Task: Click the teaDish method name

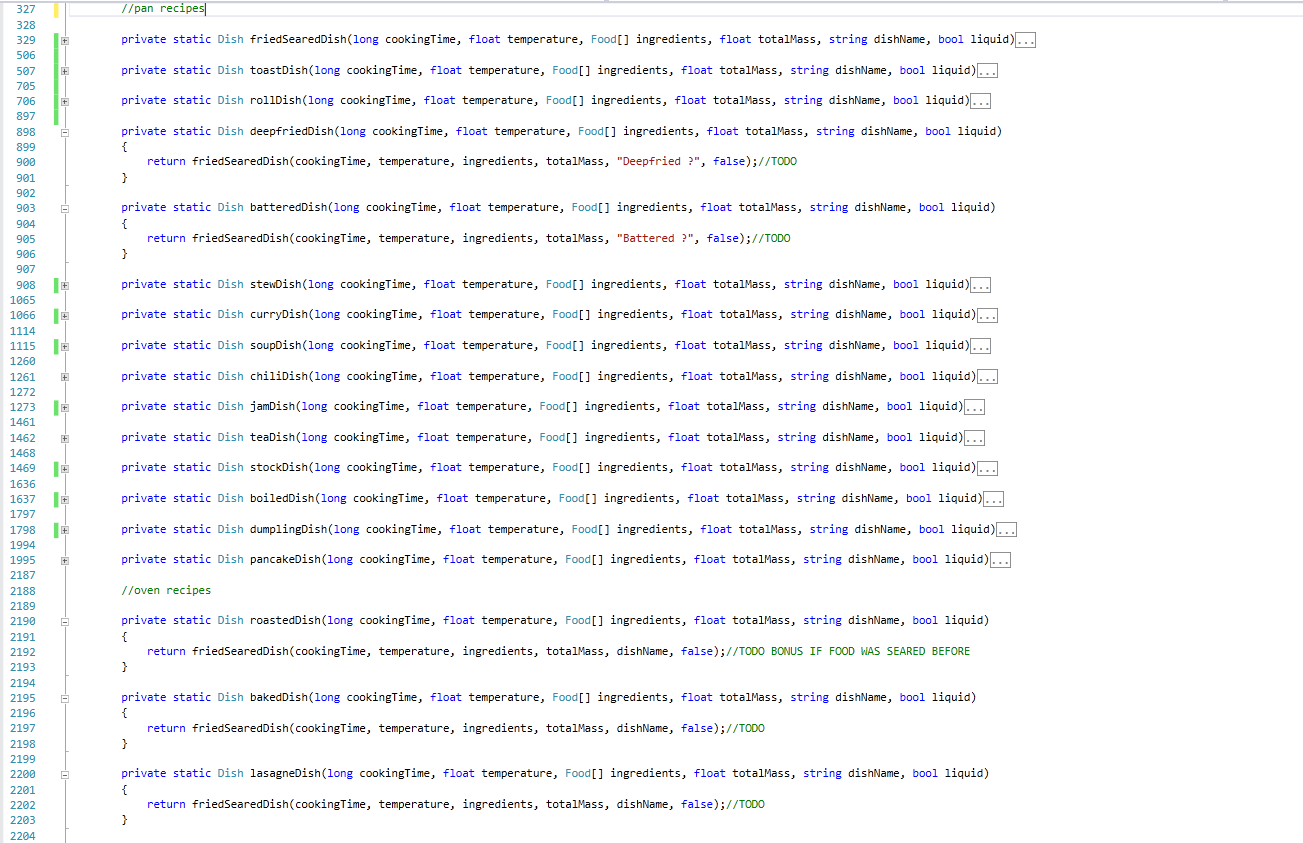Action: pos(272,437)
